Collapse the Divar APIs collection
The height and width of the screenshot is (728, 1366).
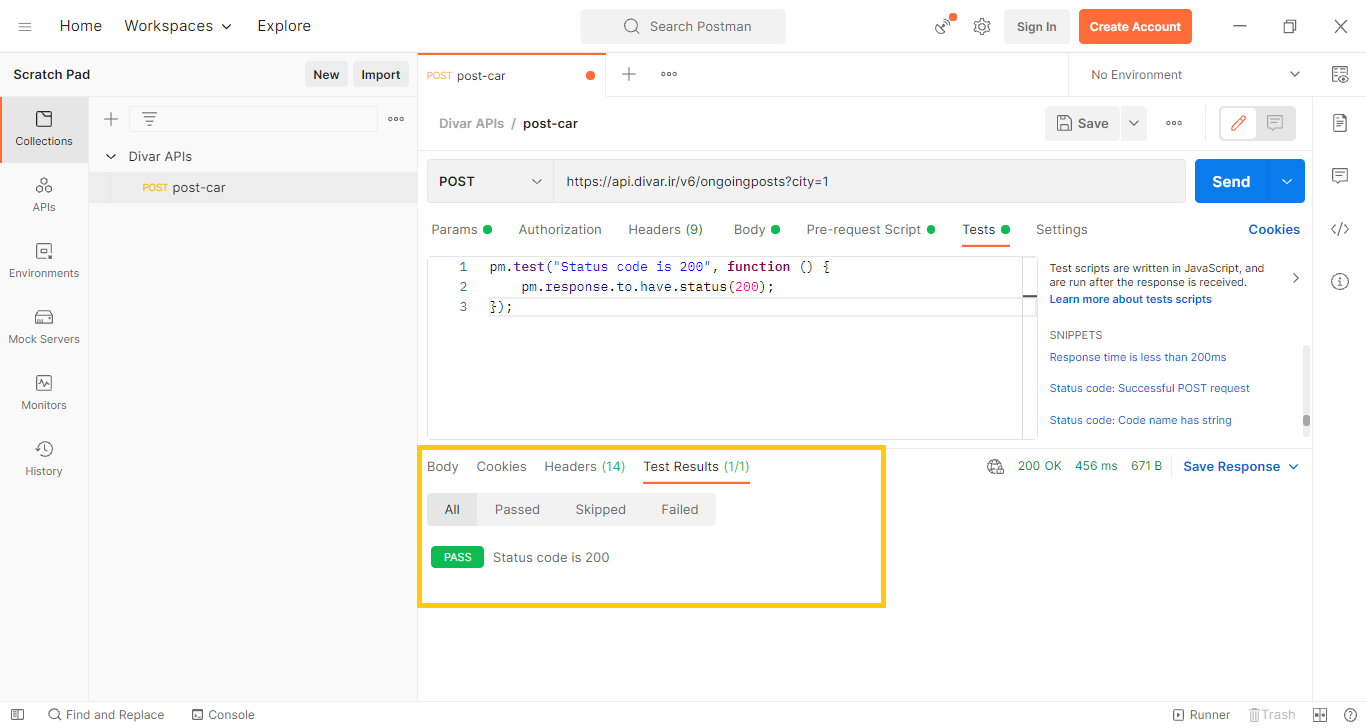[111, 156]
